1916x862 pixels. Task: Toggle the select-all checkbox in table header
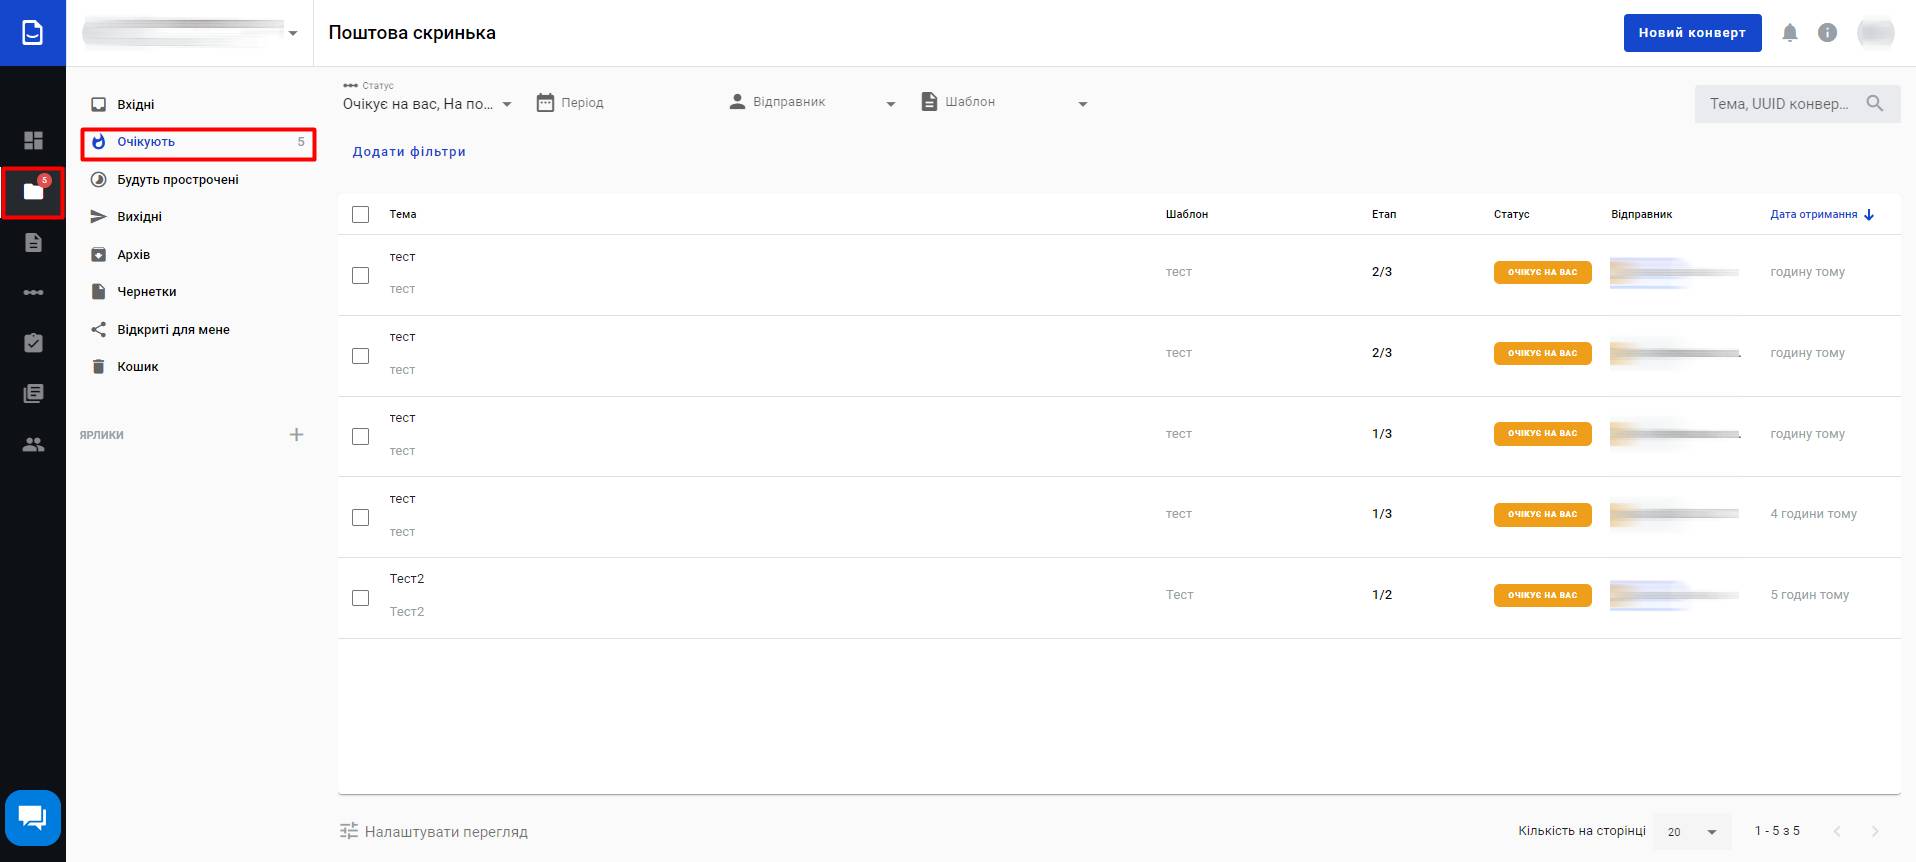tap(361, 214)
